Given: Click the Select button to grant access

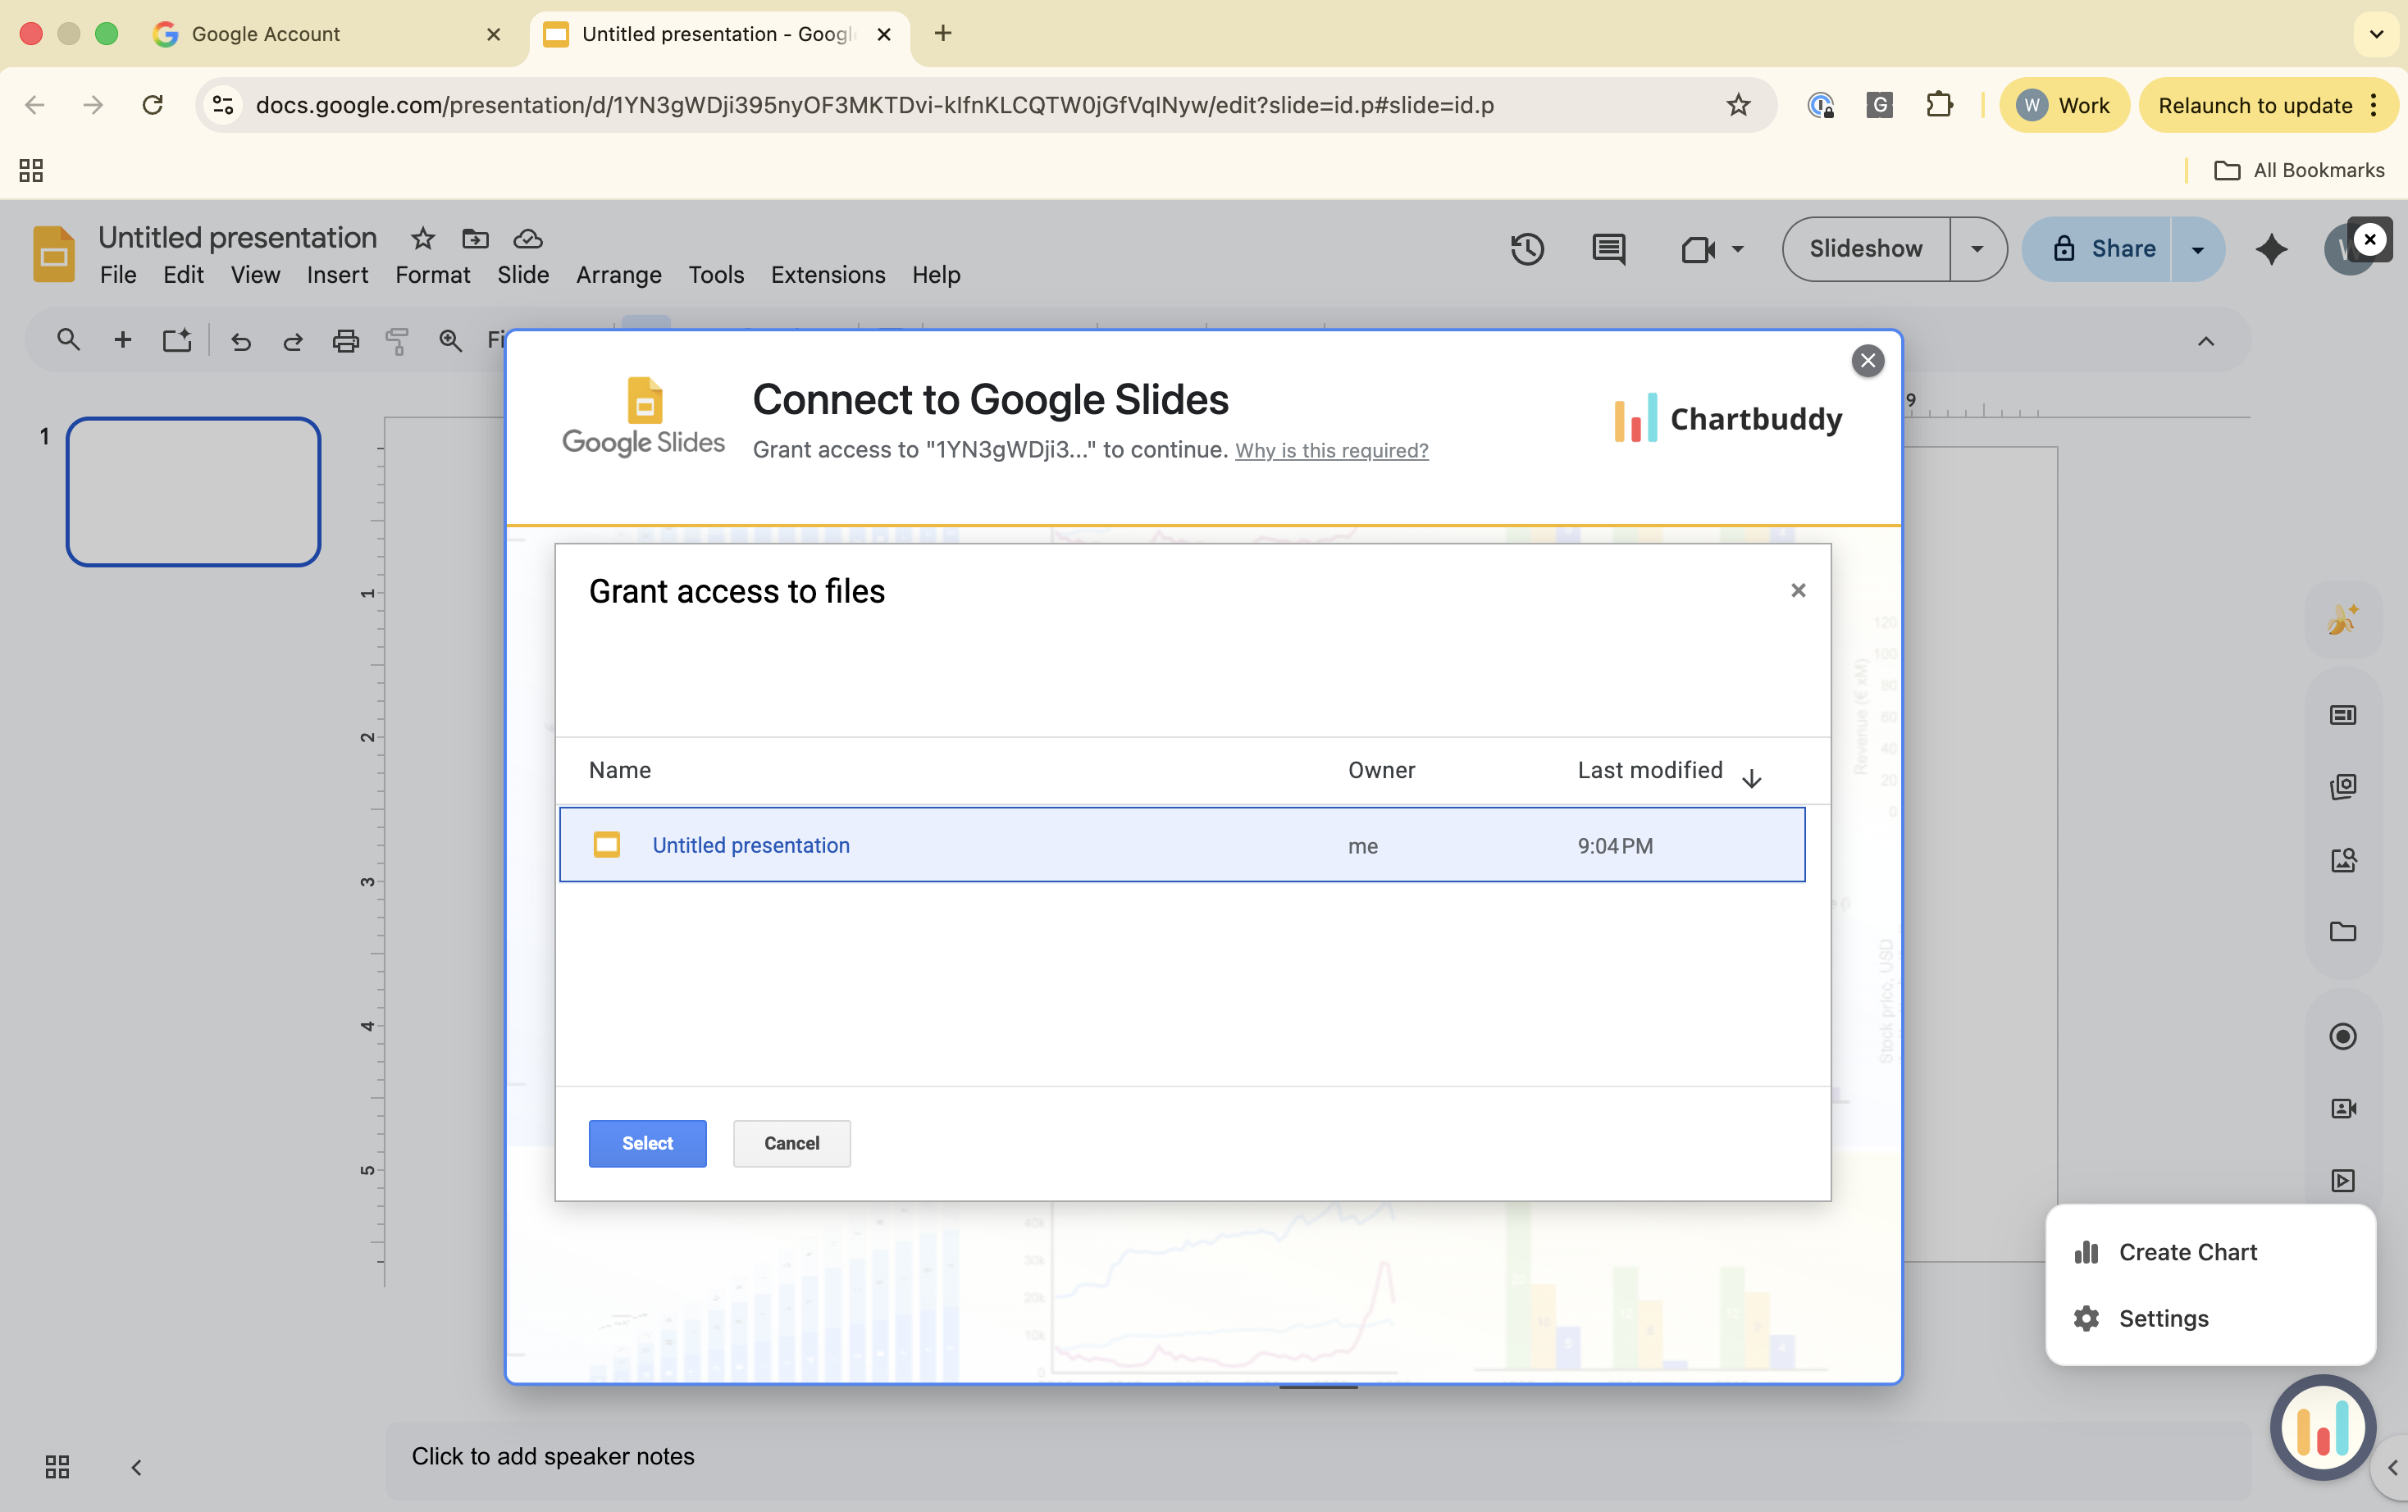Looking at the screenshot, I should 647,1143.
